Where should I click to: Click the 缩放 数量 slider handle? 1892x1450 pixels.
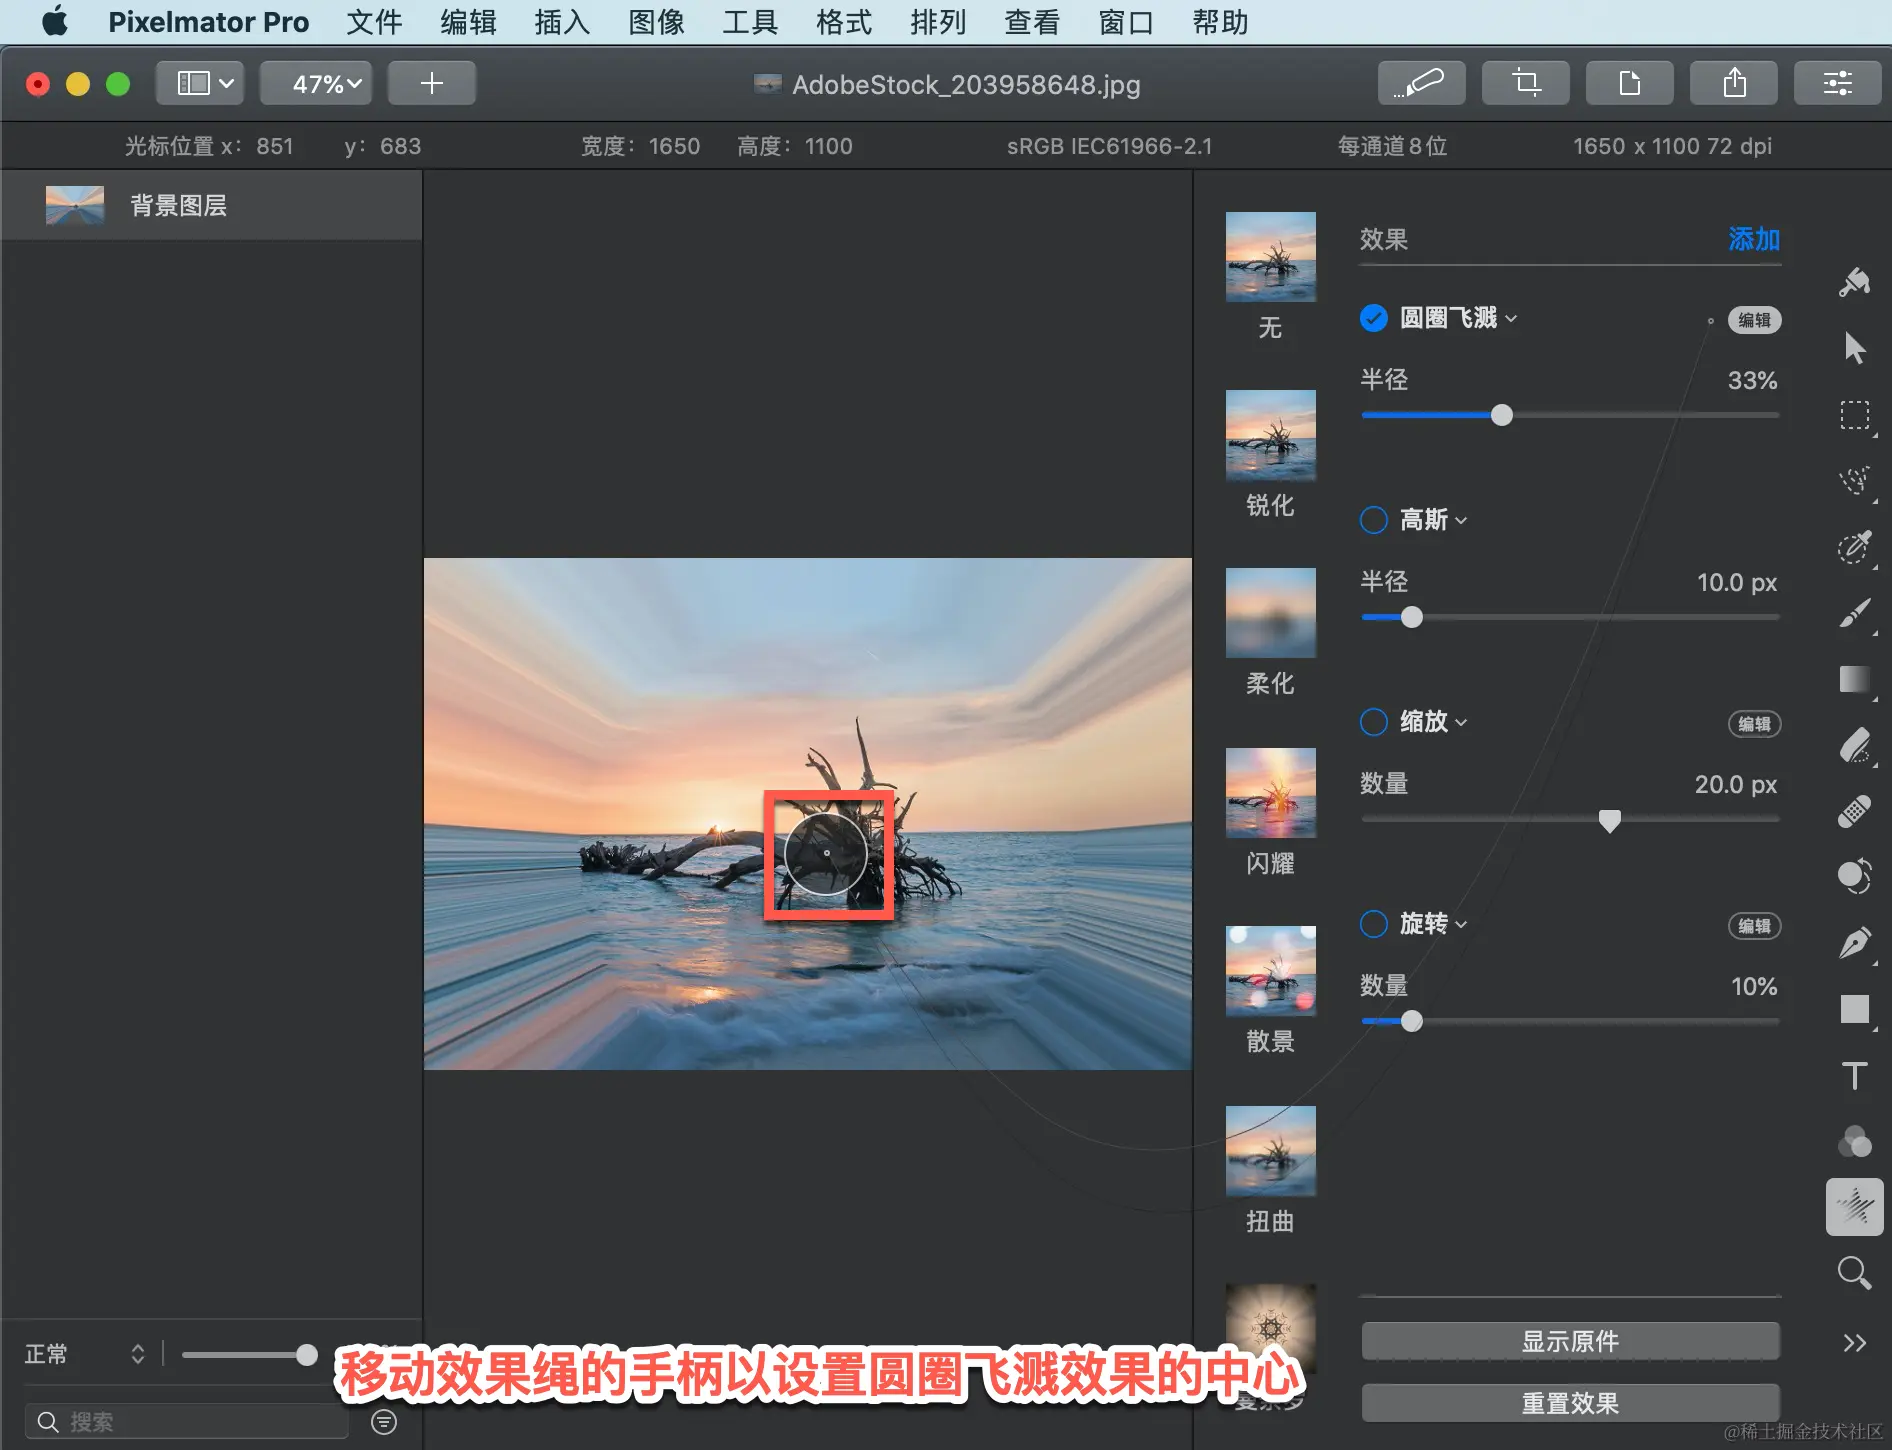pyautogui.click(x=1610, y=820)
